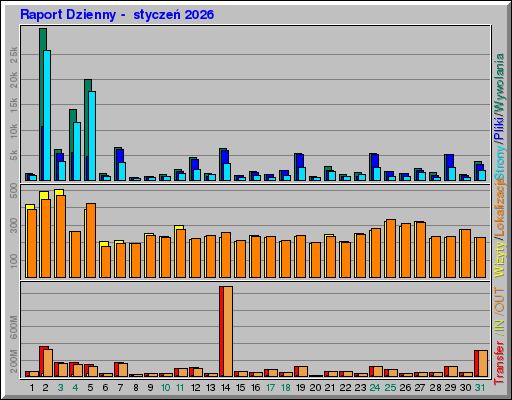Select green day label 31
Screen dimensions: 512x400
(480, 388)
